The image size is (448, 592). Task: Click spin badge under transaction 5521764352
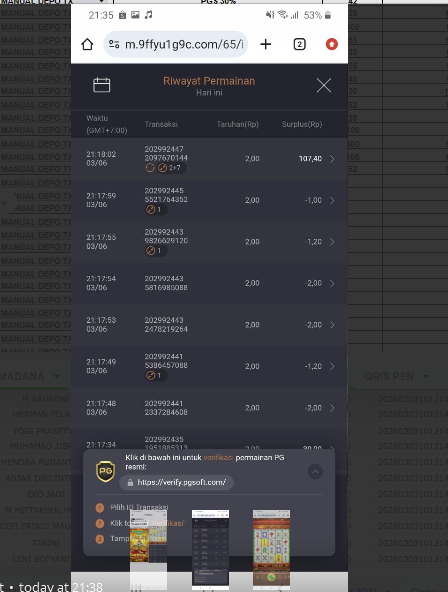point(155,210)
